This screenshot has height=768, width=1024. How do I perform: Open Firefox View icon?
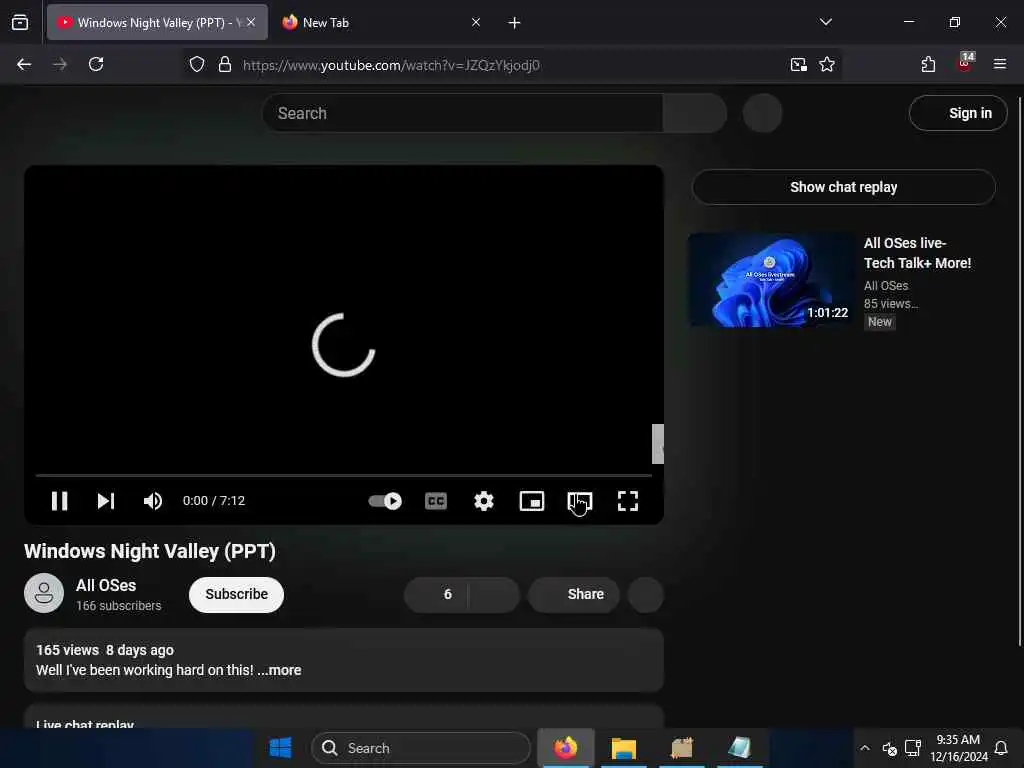click(20, 22)
